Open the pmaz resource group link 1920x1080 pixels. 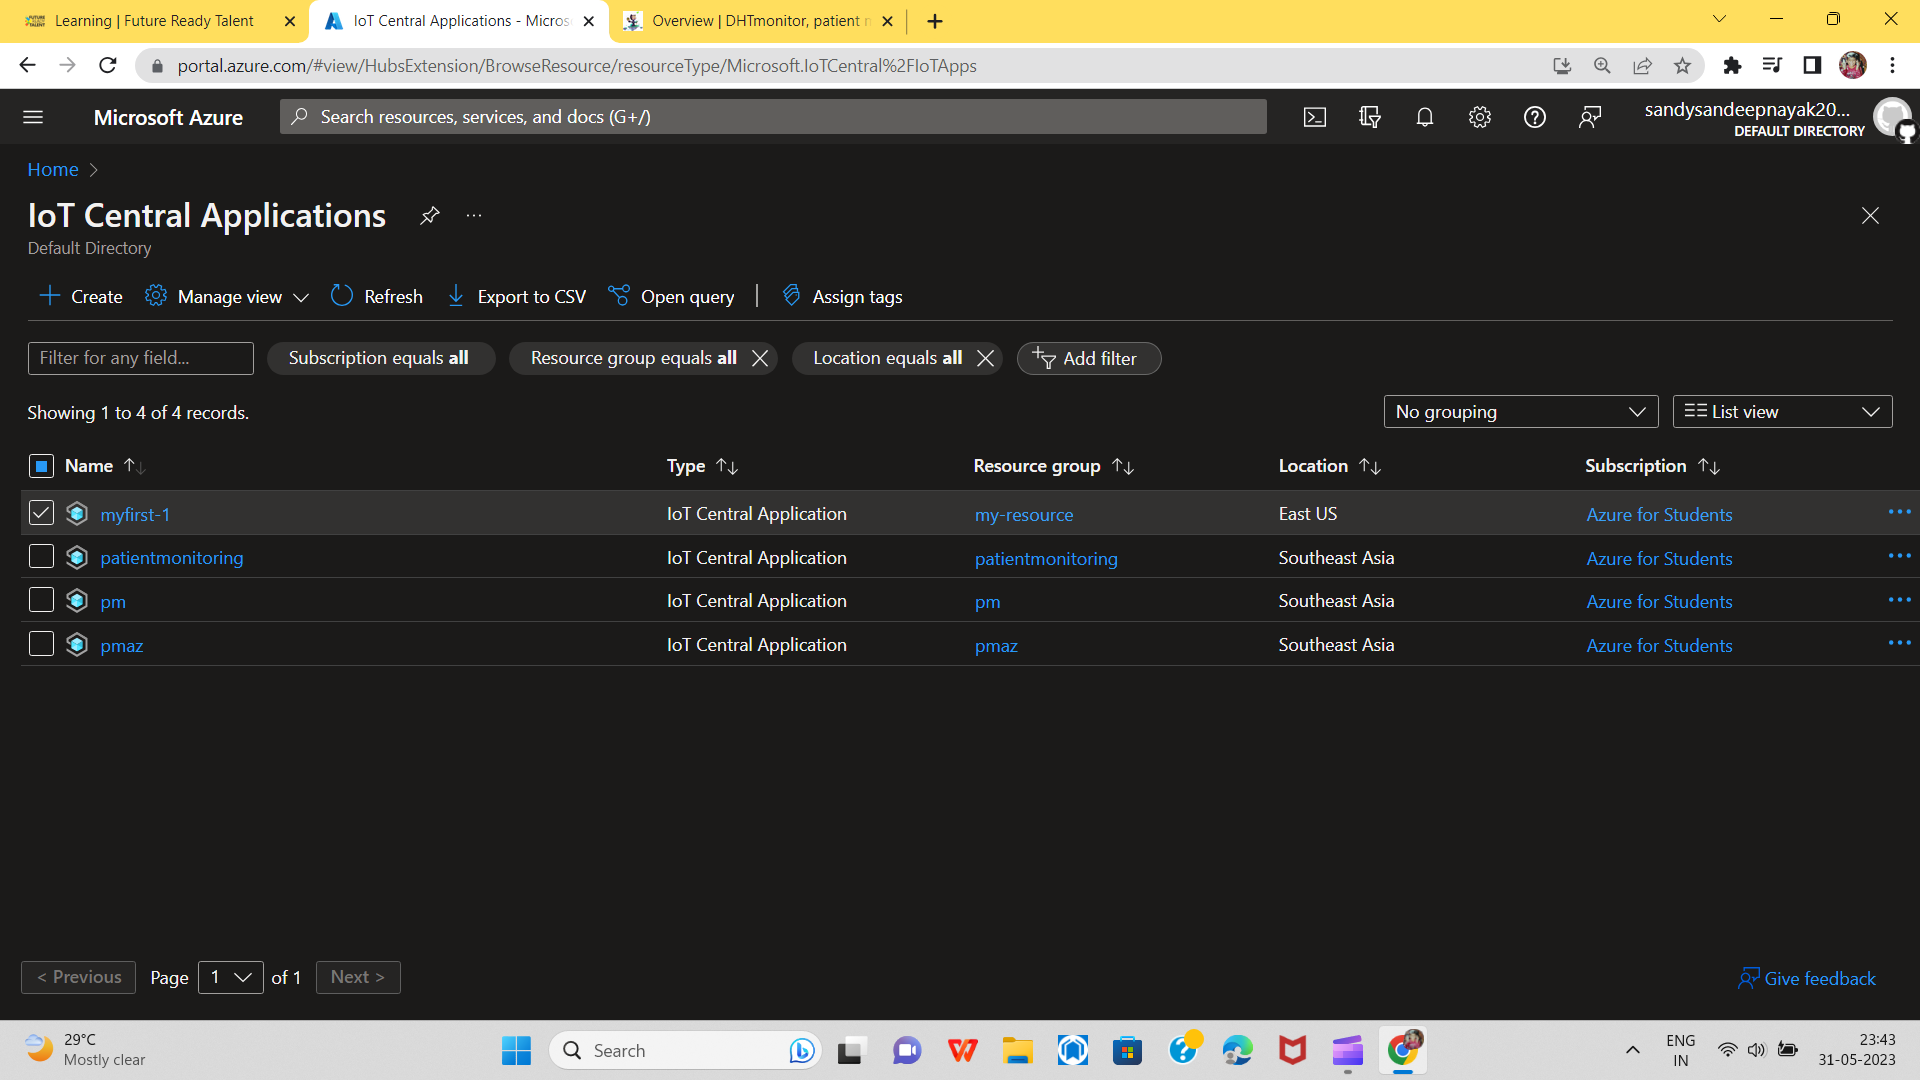click(x=996, y=645)
